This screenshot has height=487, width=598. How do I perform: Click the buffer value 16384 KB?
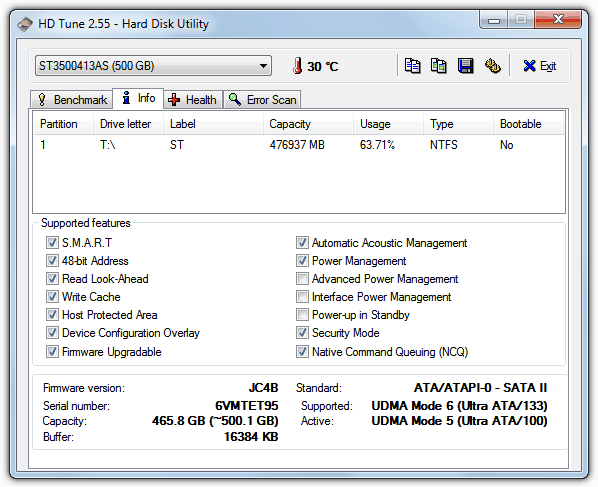click(x=251, y=437)
